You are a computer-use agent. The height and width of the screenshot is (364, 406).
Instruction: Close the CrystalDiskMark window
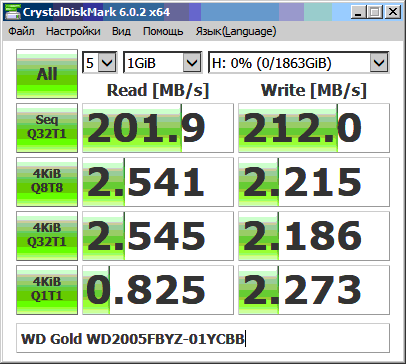[x=393, y=12]
